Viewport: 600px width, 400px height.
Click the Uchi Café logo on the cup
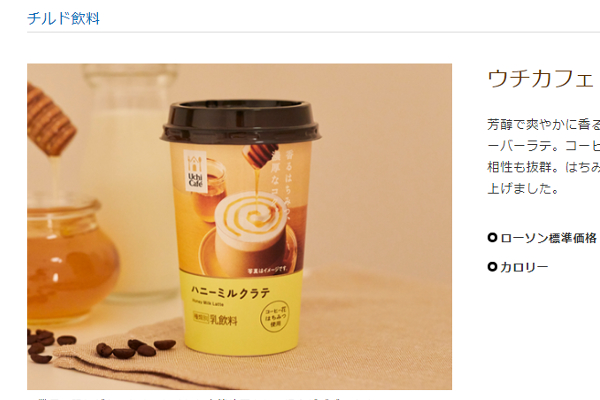(196, 171)
